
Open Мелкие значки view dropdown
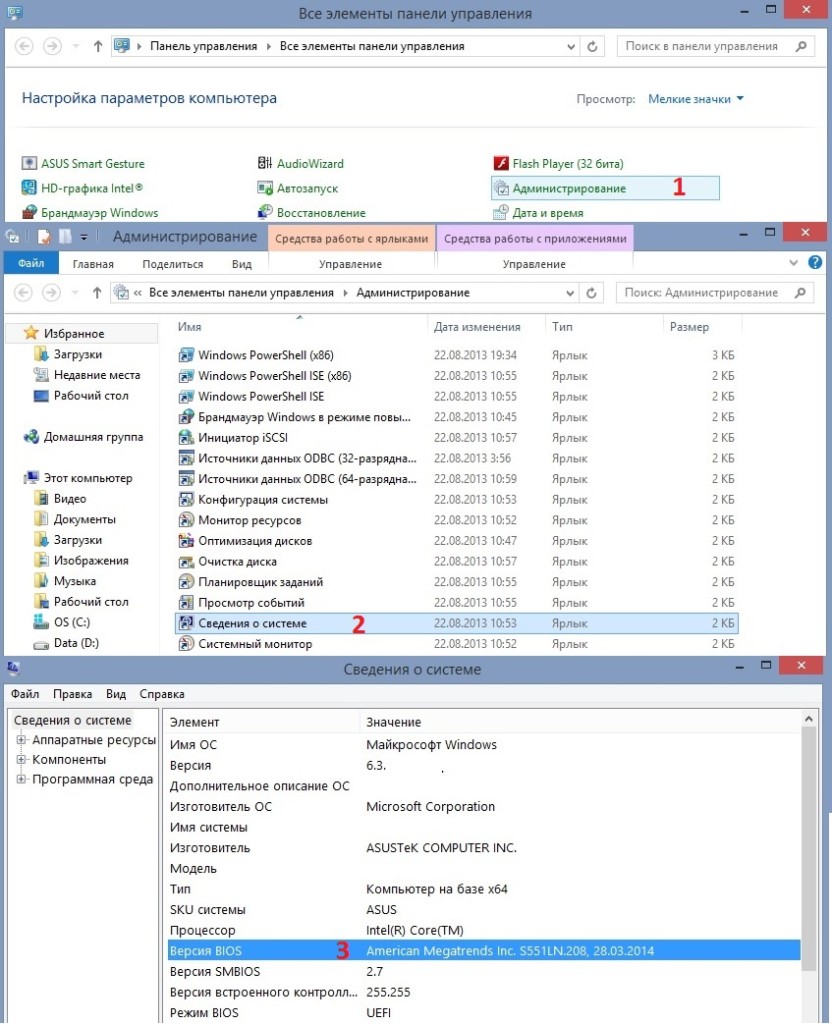pyautogui.click(x=696, y=99)
